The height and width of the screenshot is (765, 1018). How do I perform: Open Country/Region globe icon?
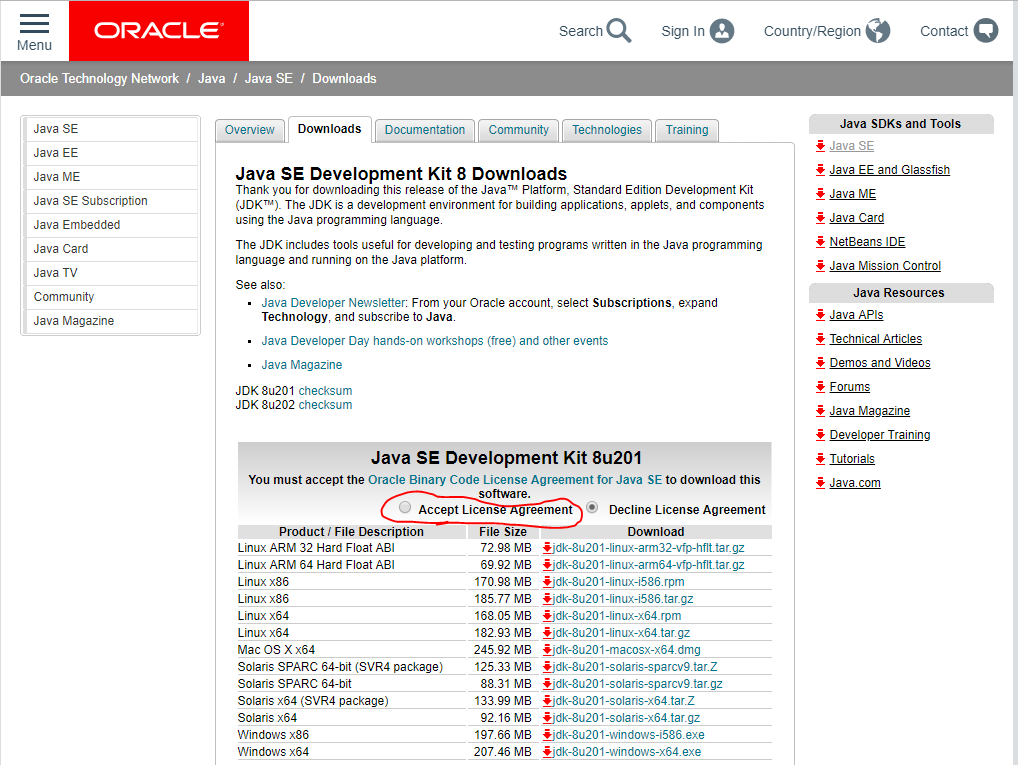coord(878,31)
